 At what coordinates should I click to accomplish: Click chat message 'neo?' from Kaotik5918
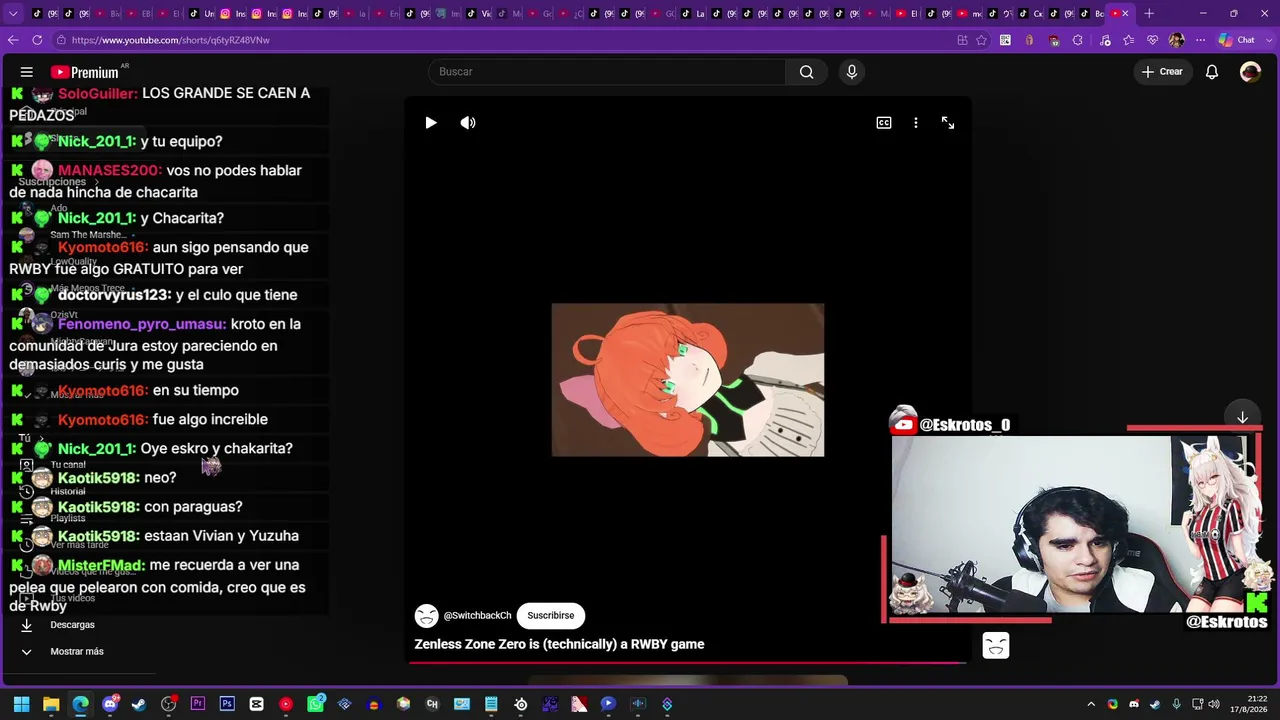pos(160,478)
